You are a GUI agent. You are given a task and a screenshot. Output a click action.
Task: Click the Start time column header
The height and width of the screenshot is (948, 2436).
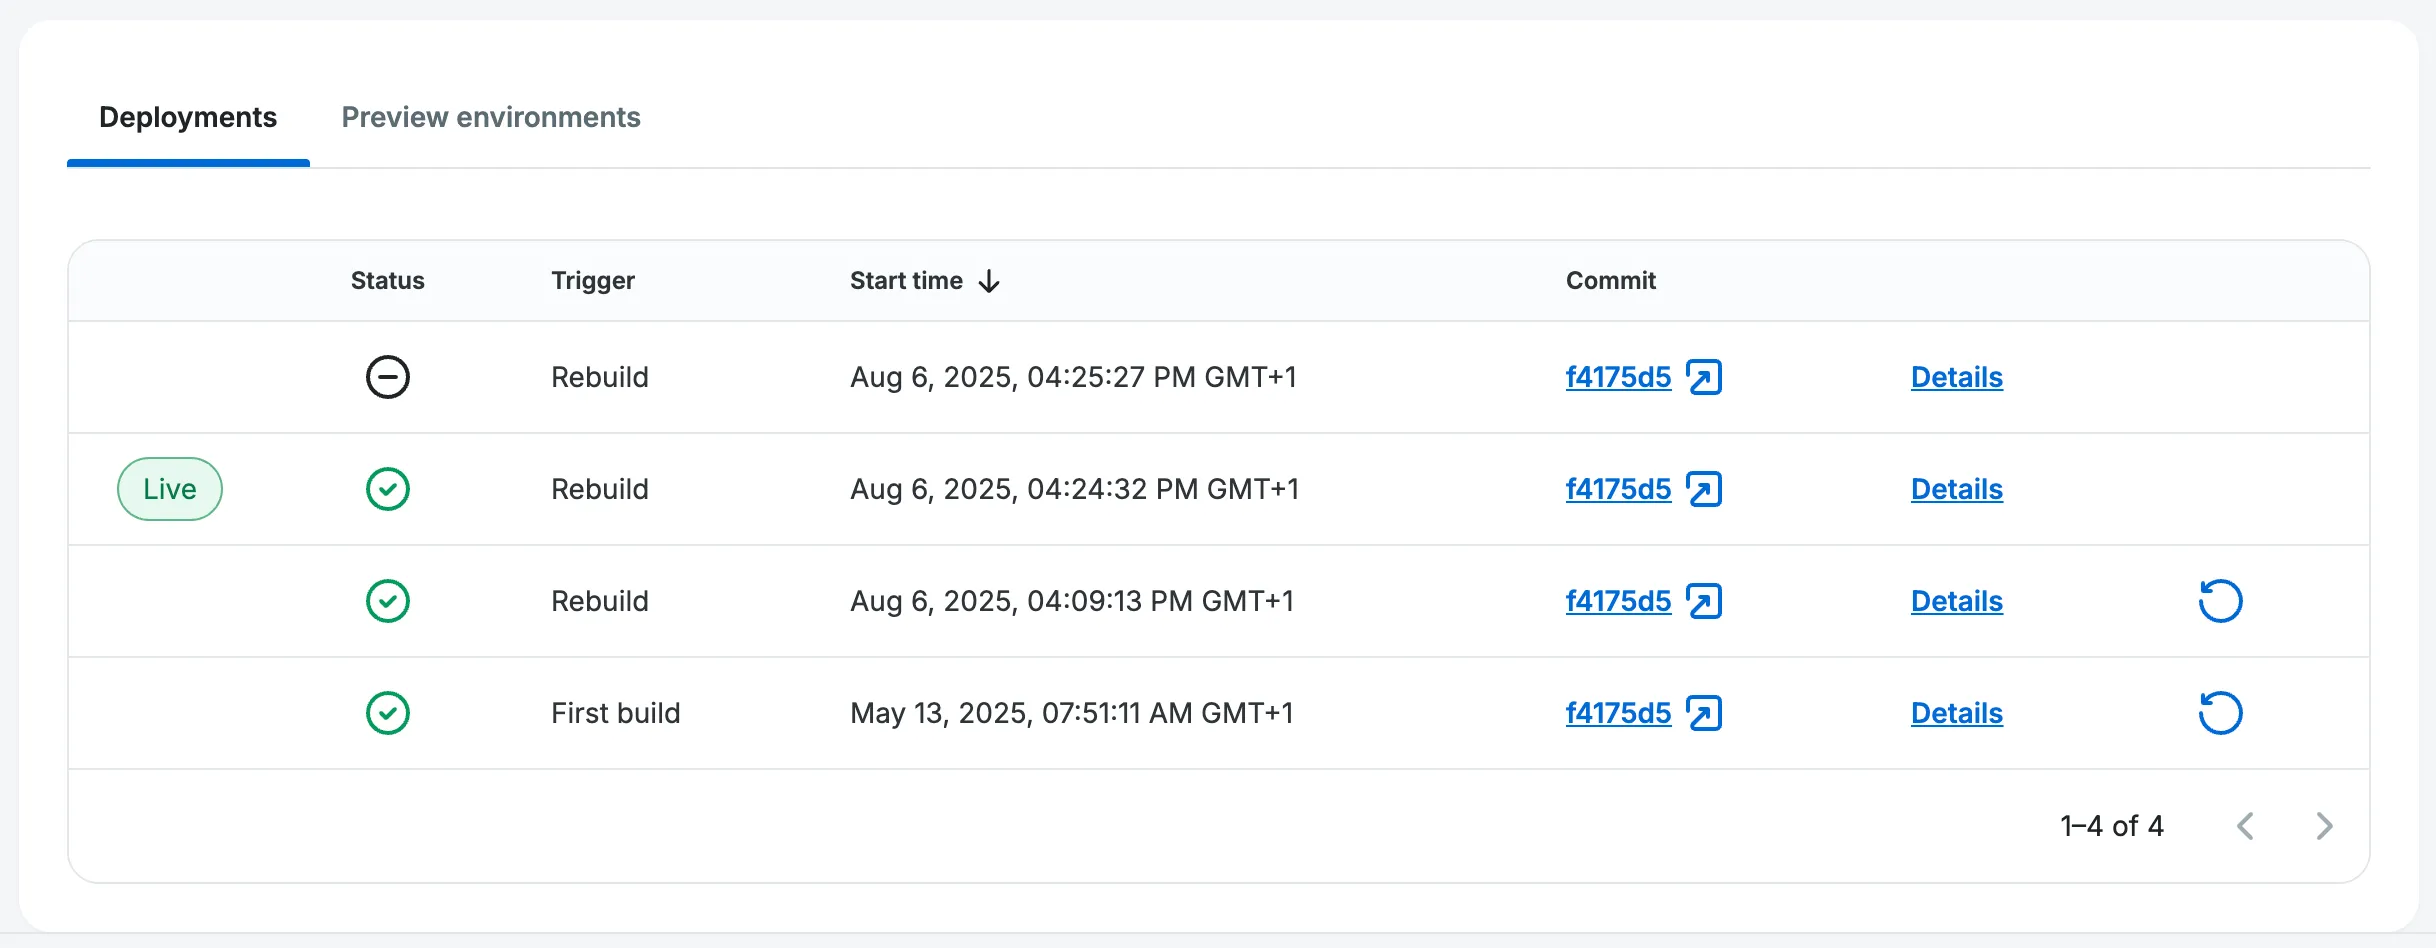point(905,281)
